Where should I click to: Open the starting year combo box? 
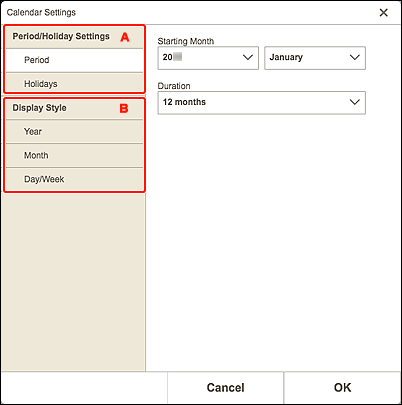(x=208, y=58)
